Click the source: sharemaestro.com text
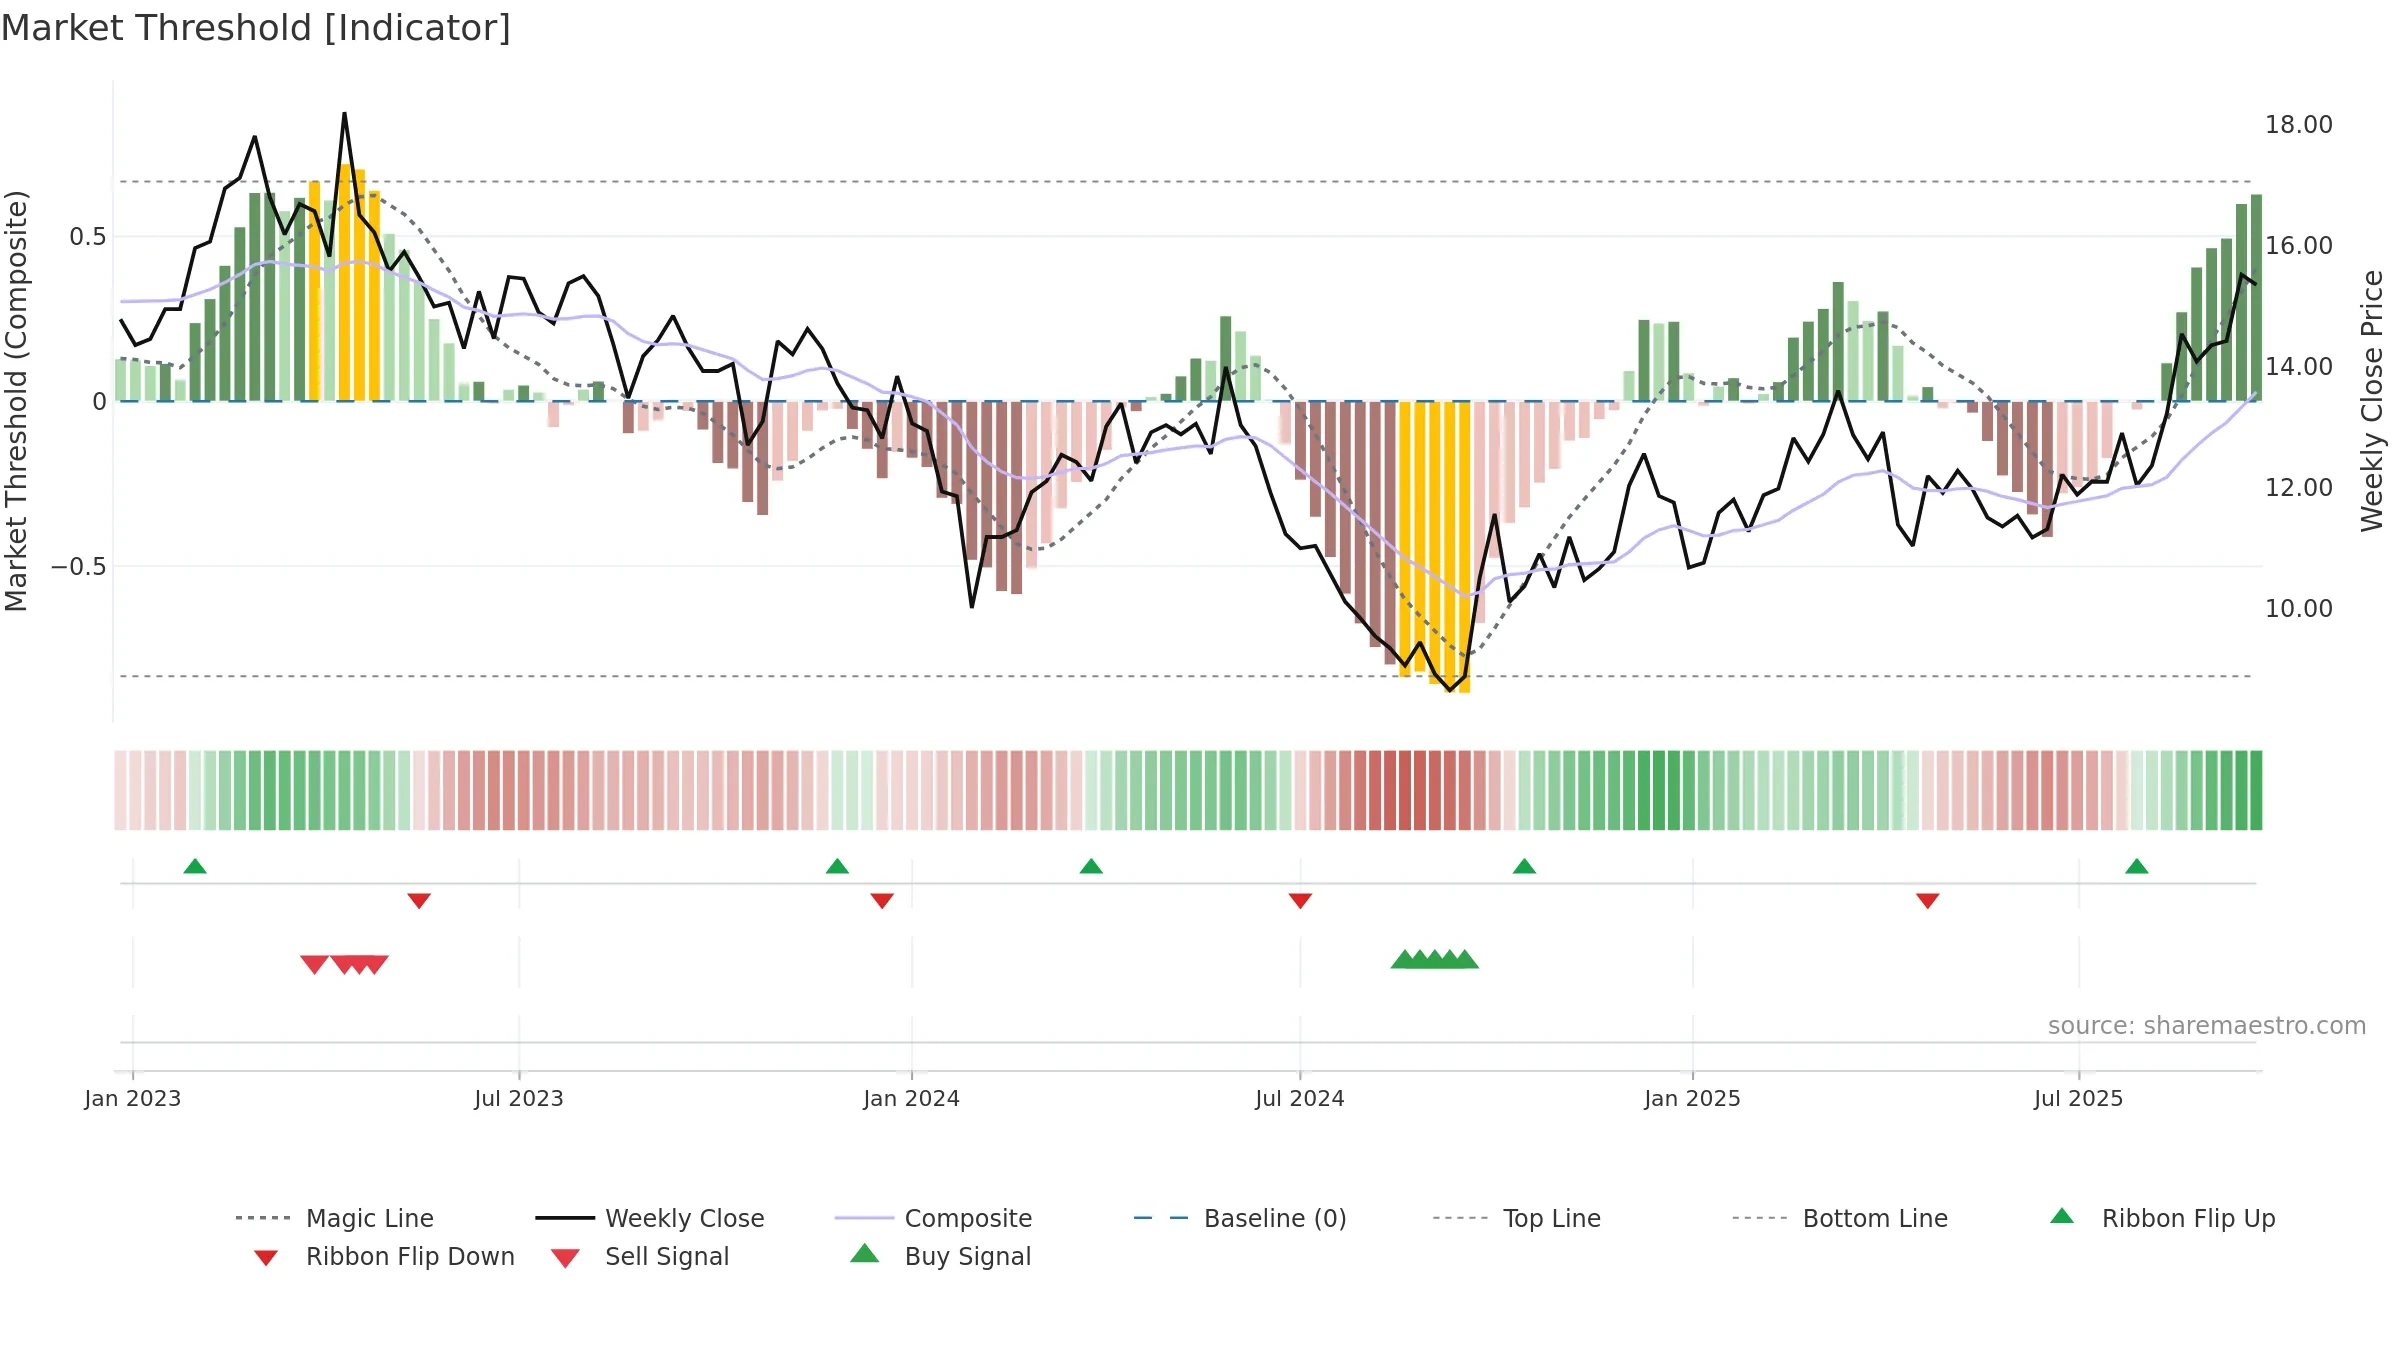The image size is (2400, 1350). coord(2207,1026)
